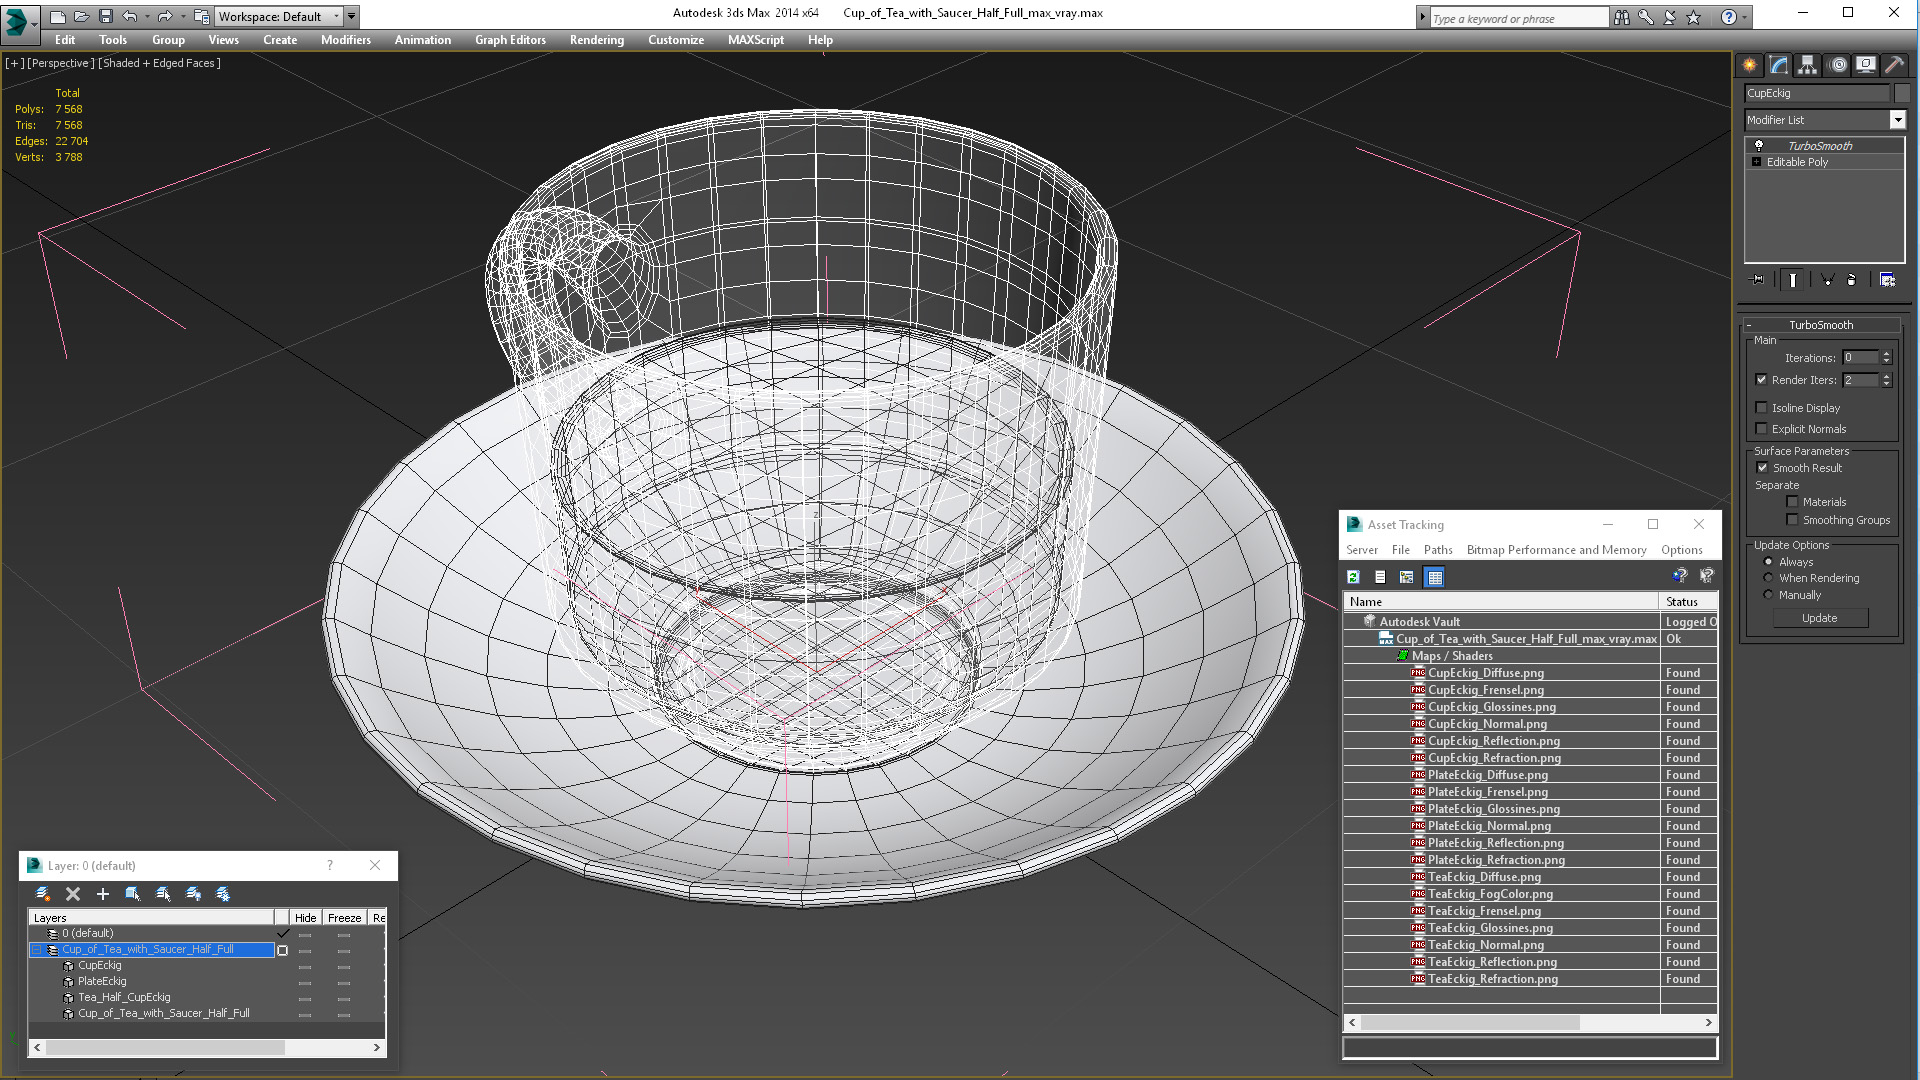Open Configure Modifier Sets icon
This screenshot has width=1920, height=1080.
tap(1887, 280)
